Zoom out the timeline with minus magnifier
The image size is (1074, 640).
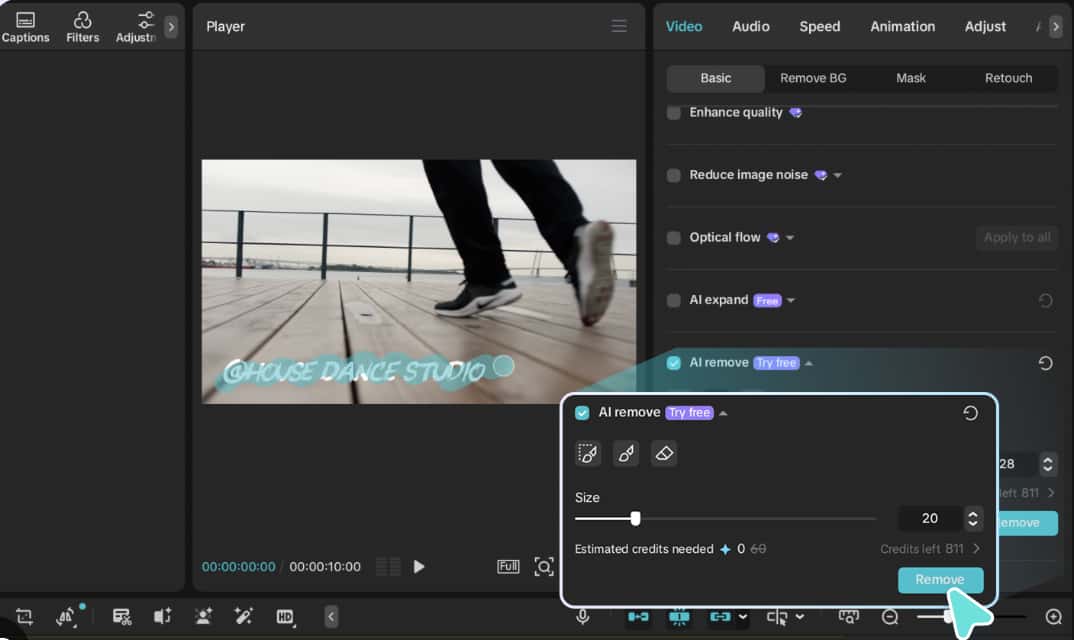click(890, 617)
